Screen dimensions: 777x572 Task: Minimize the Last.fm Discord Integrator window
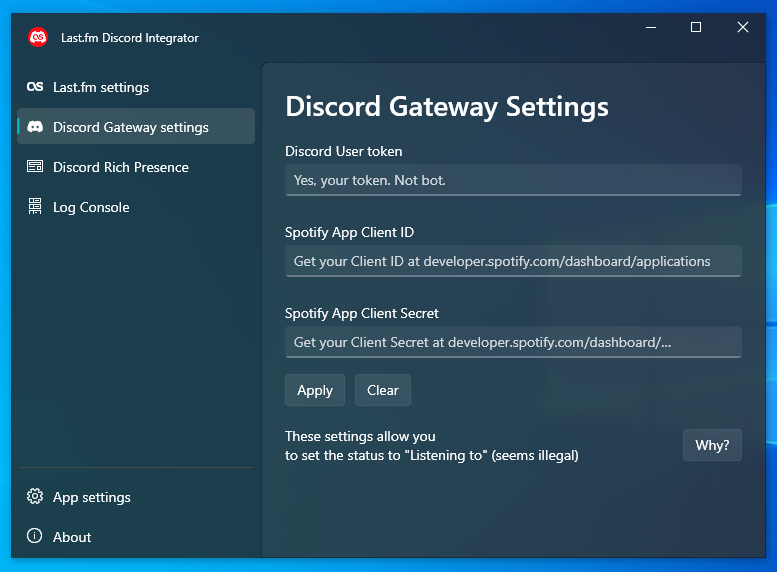point(651,27)
